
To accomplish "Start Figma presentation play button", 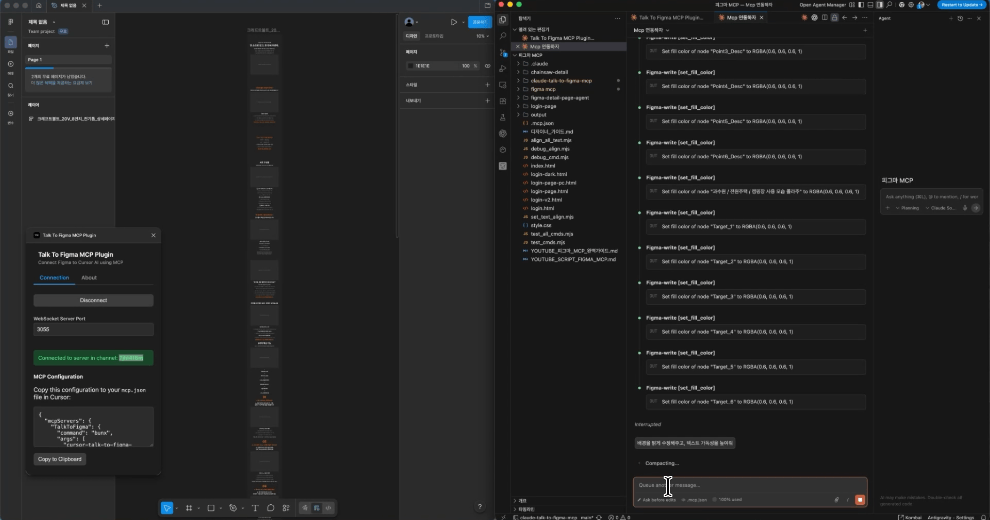I will (x=453, y=22).
